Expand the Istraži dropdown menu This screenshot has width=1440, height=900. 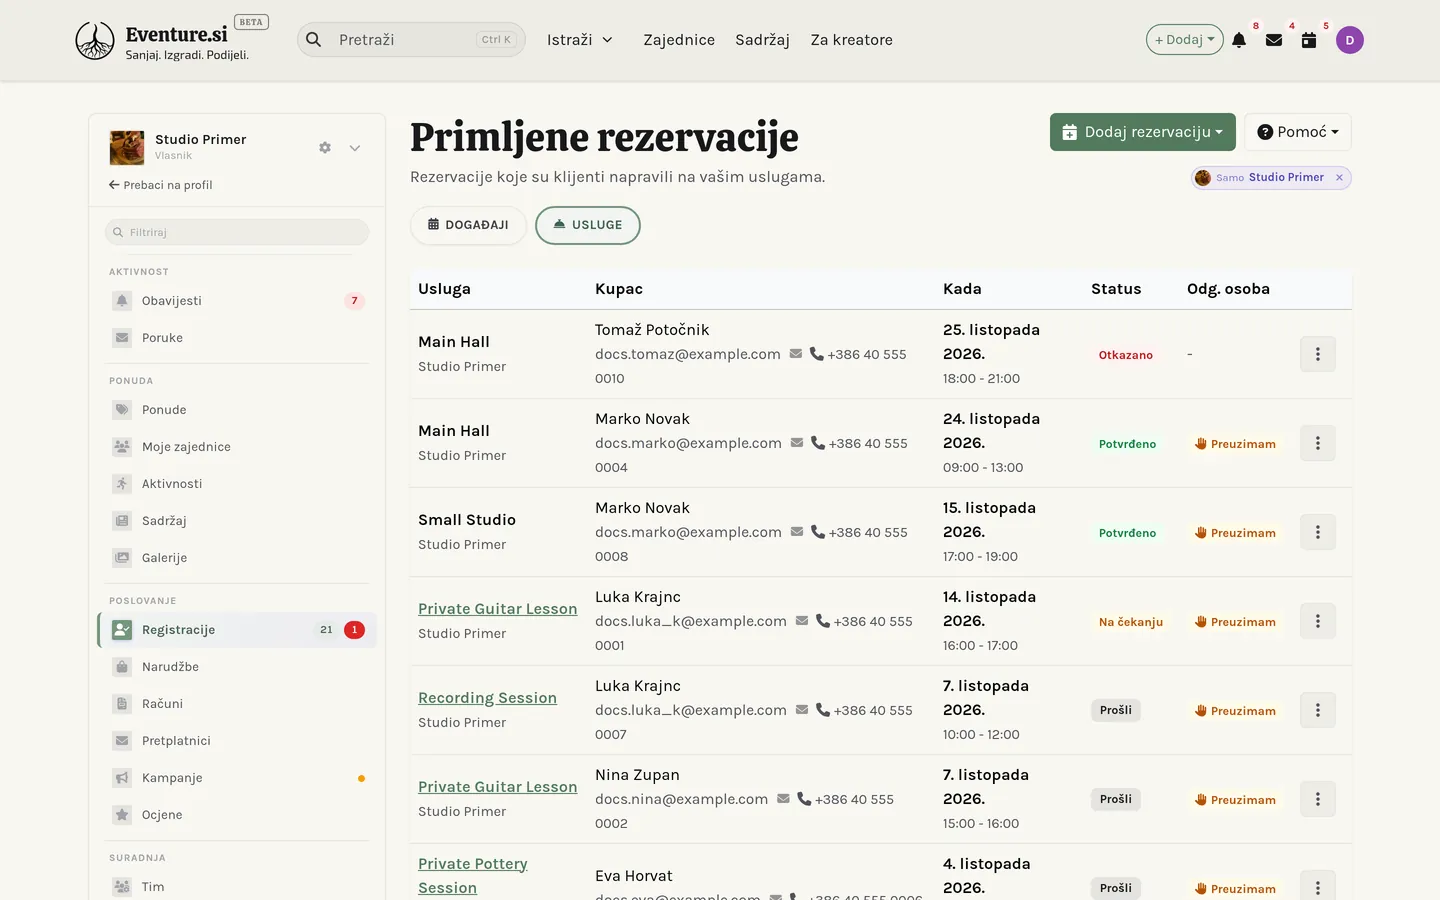[580, 40]
